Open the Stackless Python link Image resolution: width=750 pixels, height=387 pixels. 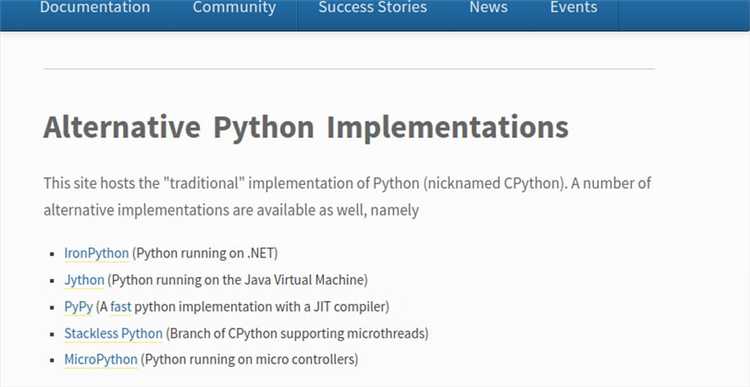(x=113, y=333)
